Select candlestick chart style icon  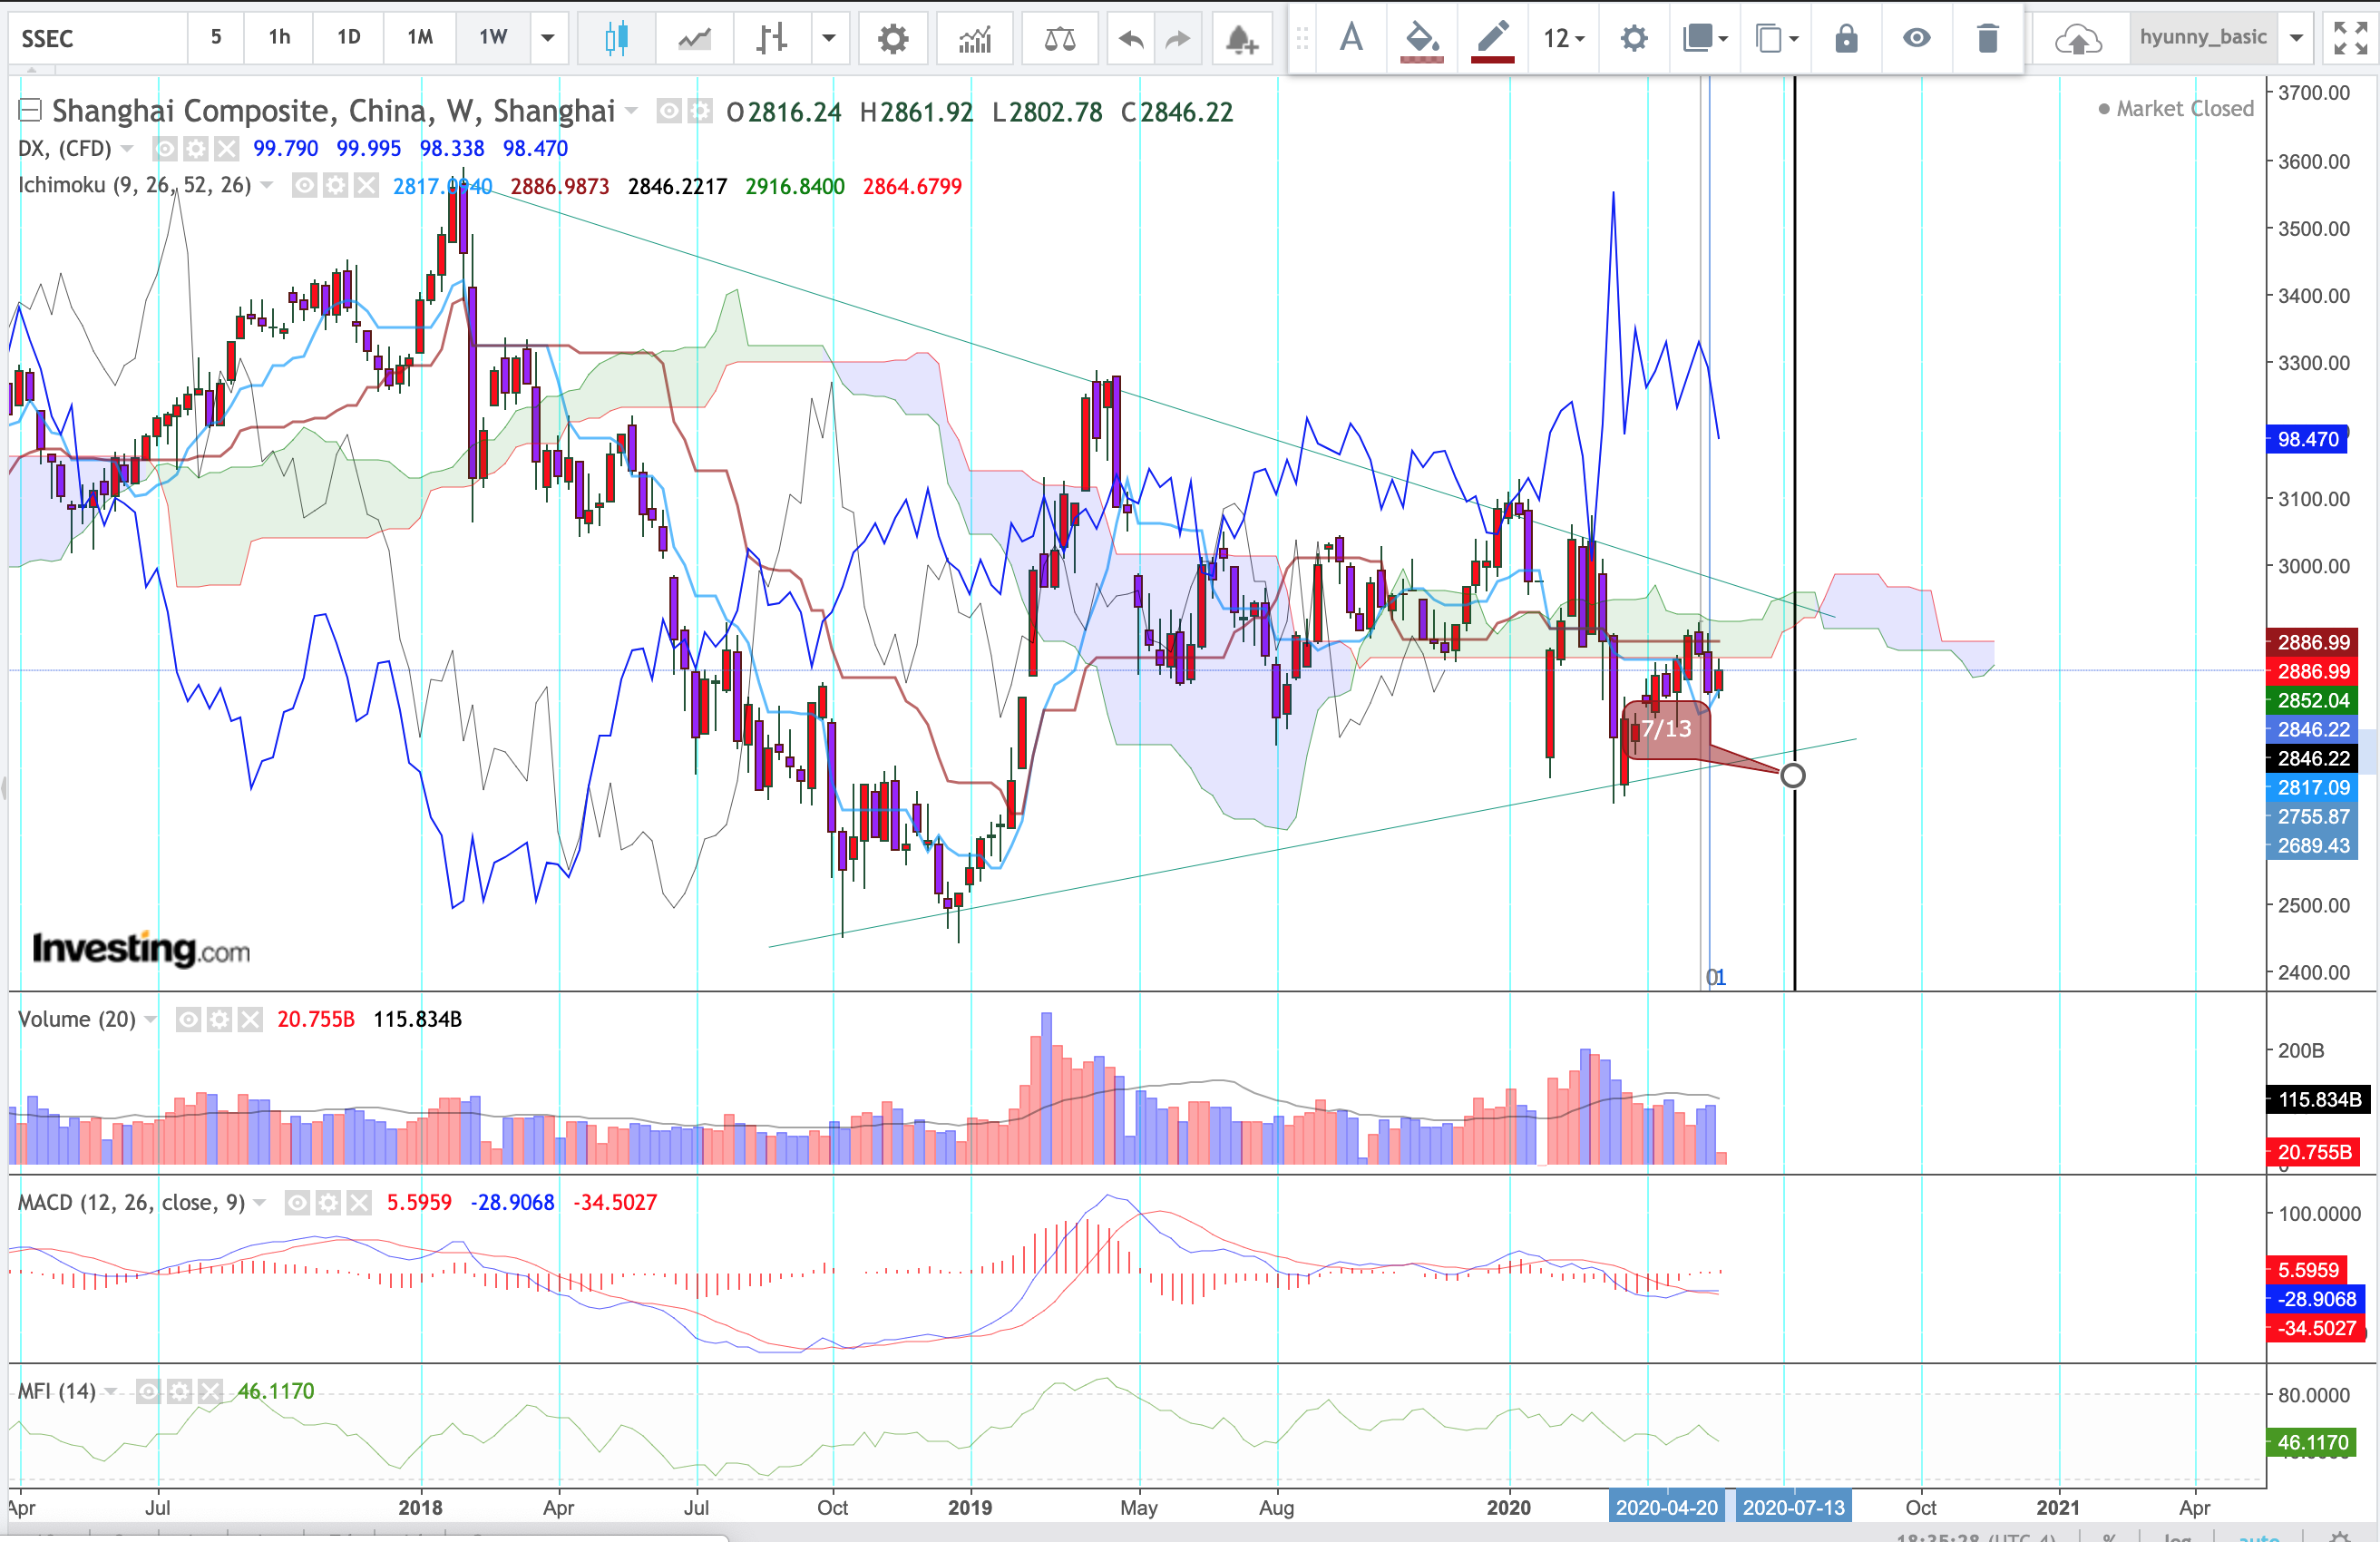pyautogui.click(x=616, y=39)
